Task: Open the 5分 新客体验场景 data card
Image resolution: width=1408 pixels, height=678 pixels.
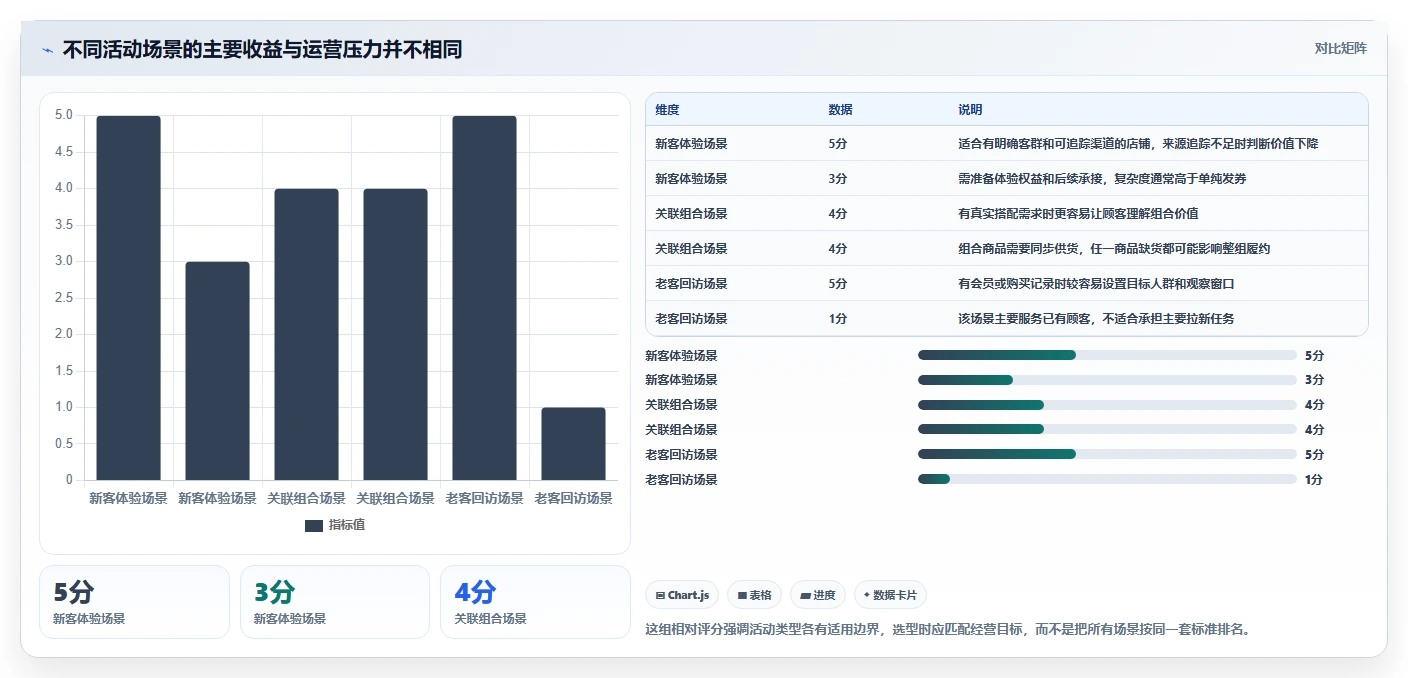Action: pos(134,602)
